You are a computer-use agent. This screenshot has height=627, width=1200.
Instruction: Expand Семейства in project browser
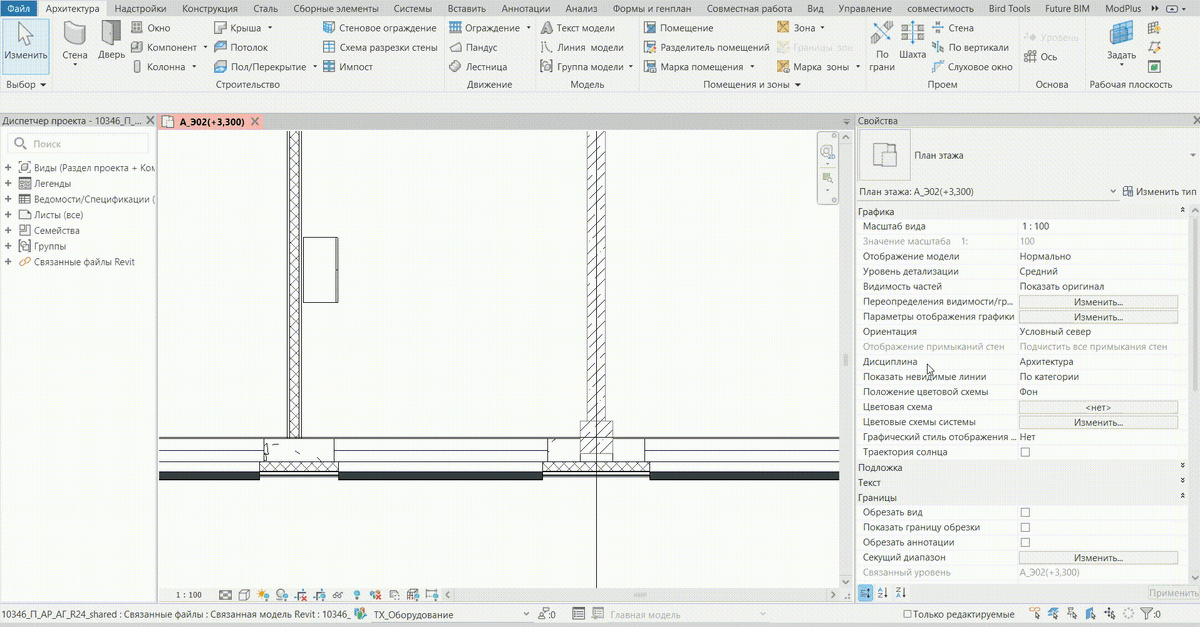click(8, 230)
